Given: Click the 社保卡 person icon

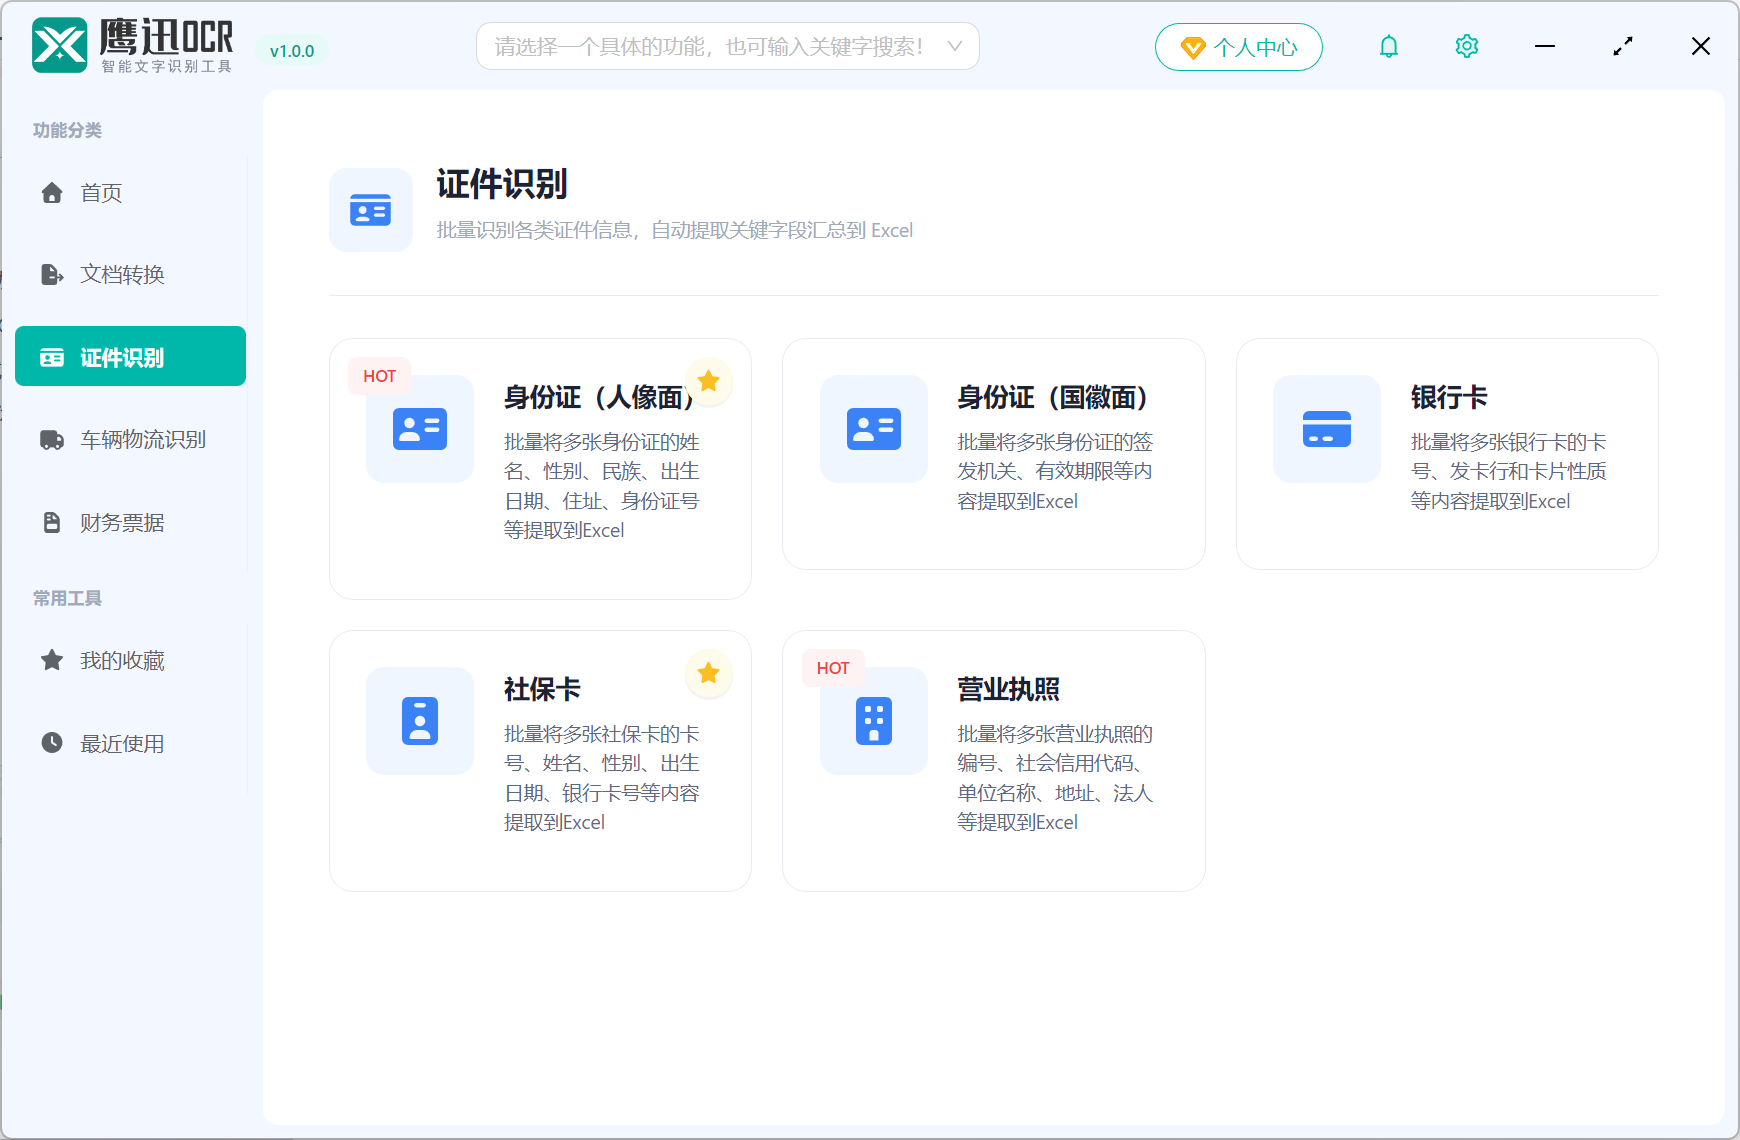Looking at the screenshot, I should (x=419, y=721).
